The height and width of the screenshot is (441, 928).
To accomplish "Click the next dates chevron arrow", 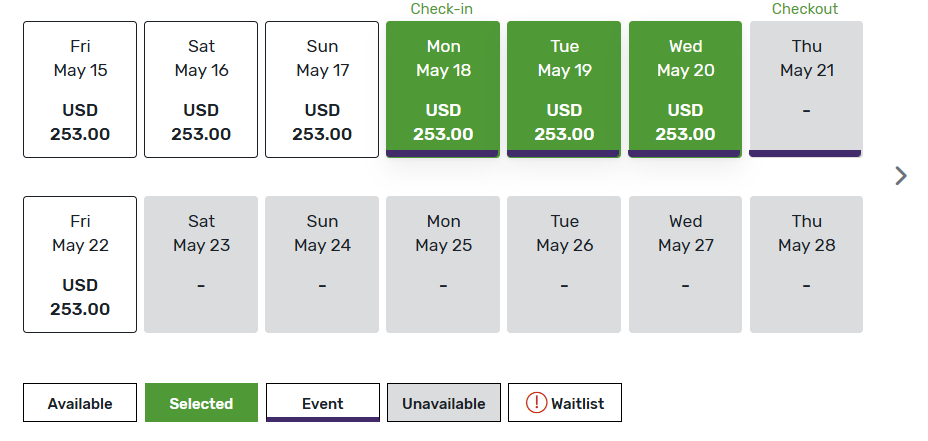I will coord(901,176).
